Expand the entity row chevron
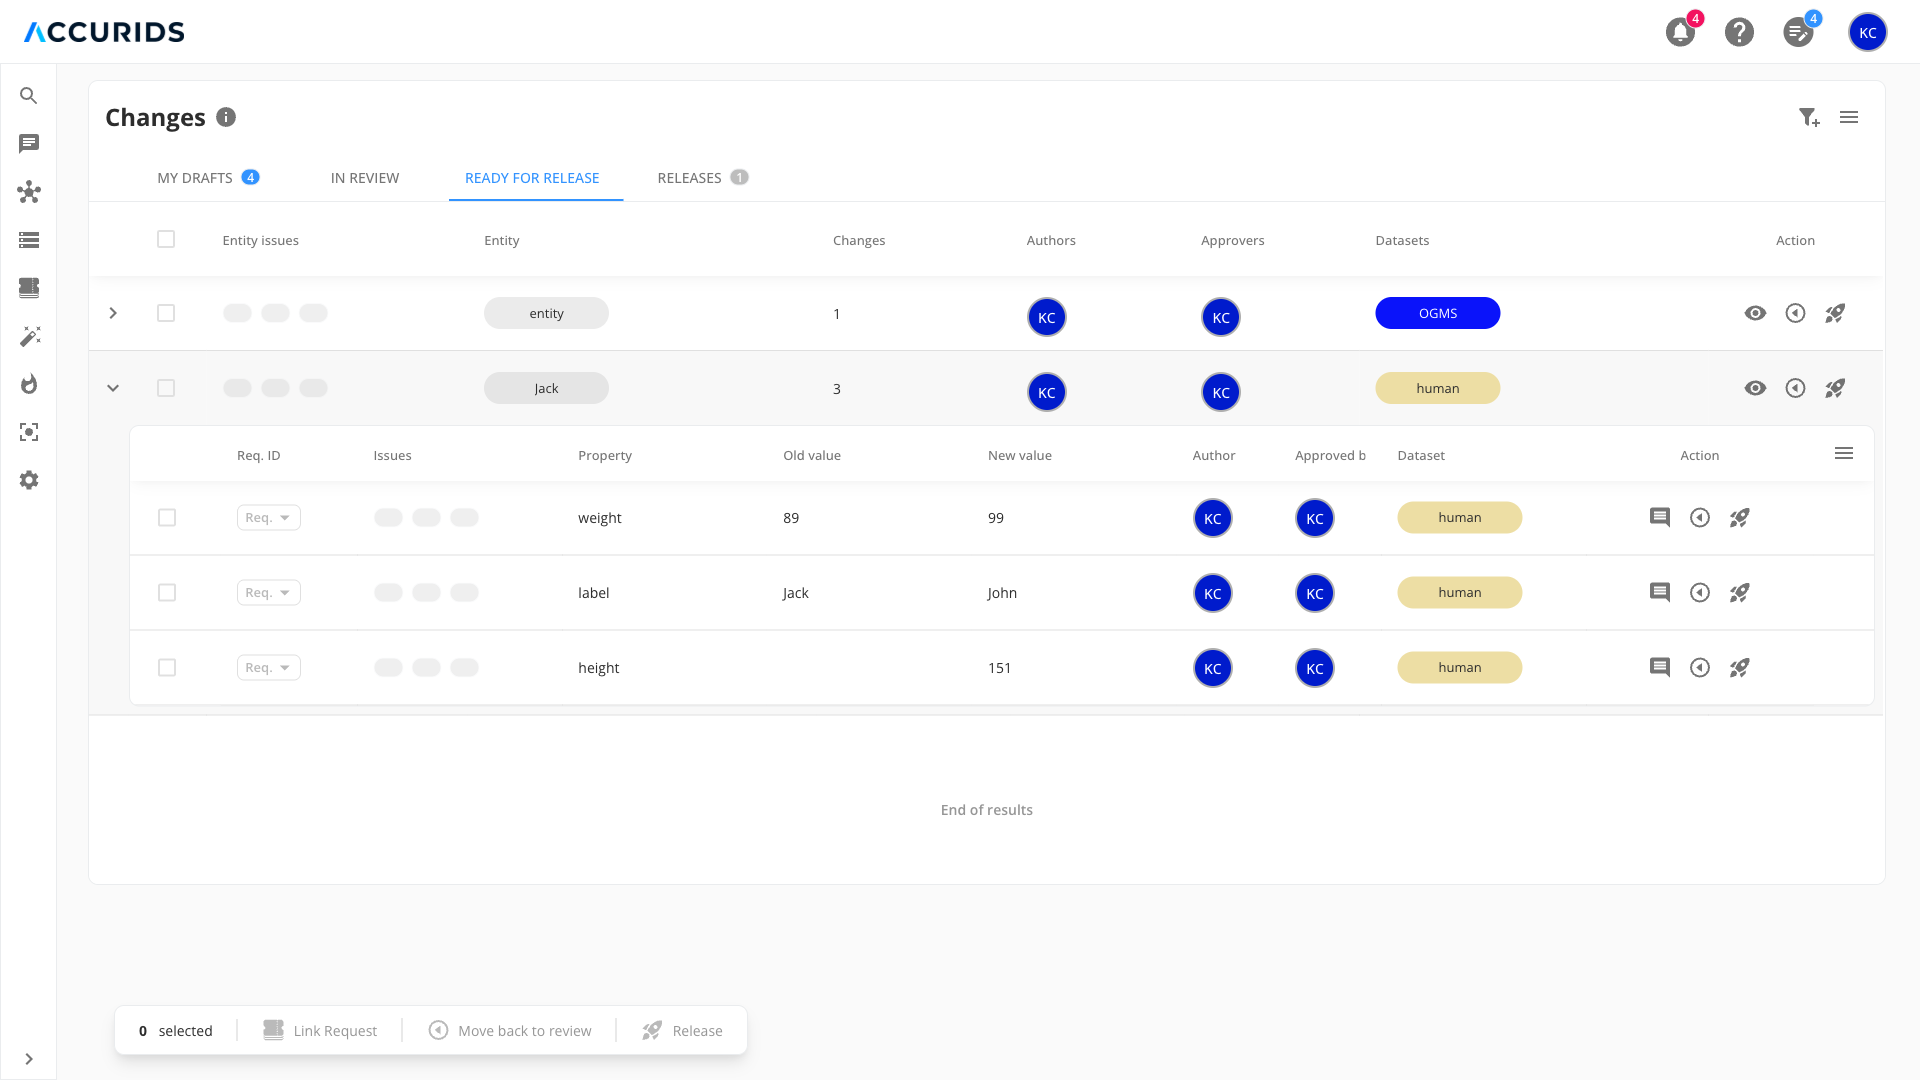1920x1080 pixels. pos(113,314)
